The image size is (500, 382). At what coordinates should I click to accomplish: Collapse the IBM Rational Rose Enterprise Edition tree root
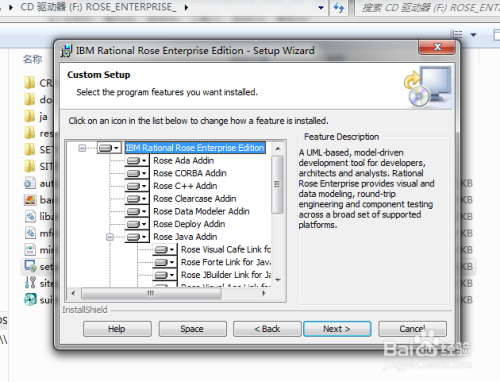[x=82, y=148]
